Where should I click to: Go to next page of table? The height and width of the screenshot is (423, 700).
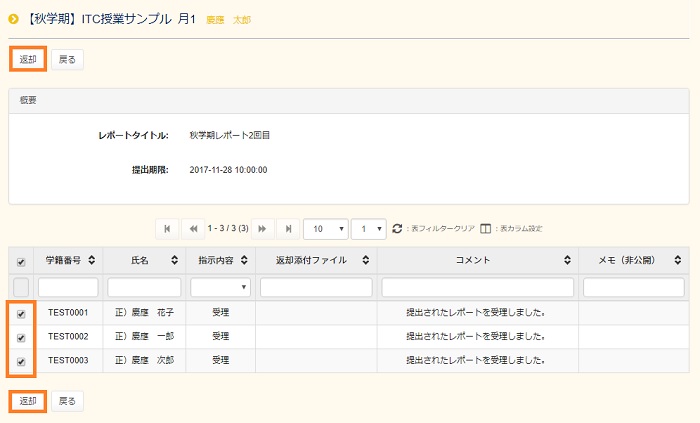pos(264,228)
